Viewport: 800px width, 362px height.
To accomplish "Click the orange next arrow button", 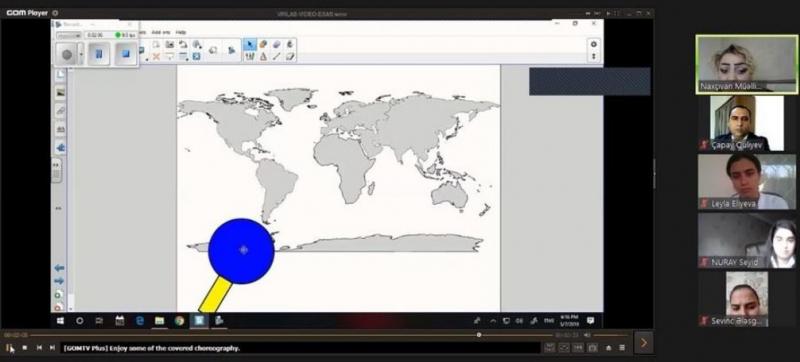I will pos(643,343).
